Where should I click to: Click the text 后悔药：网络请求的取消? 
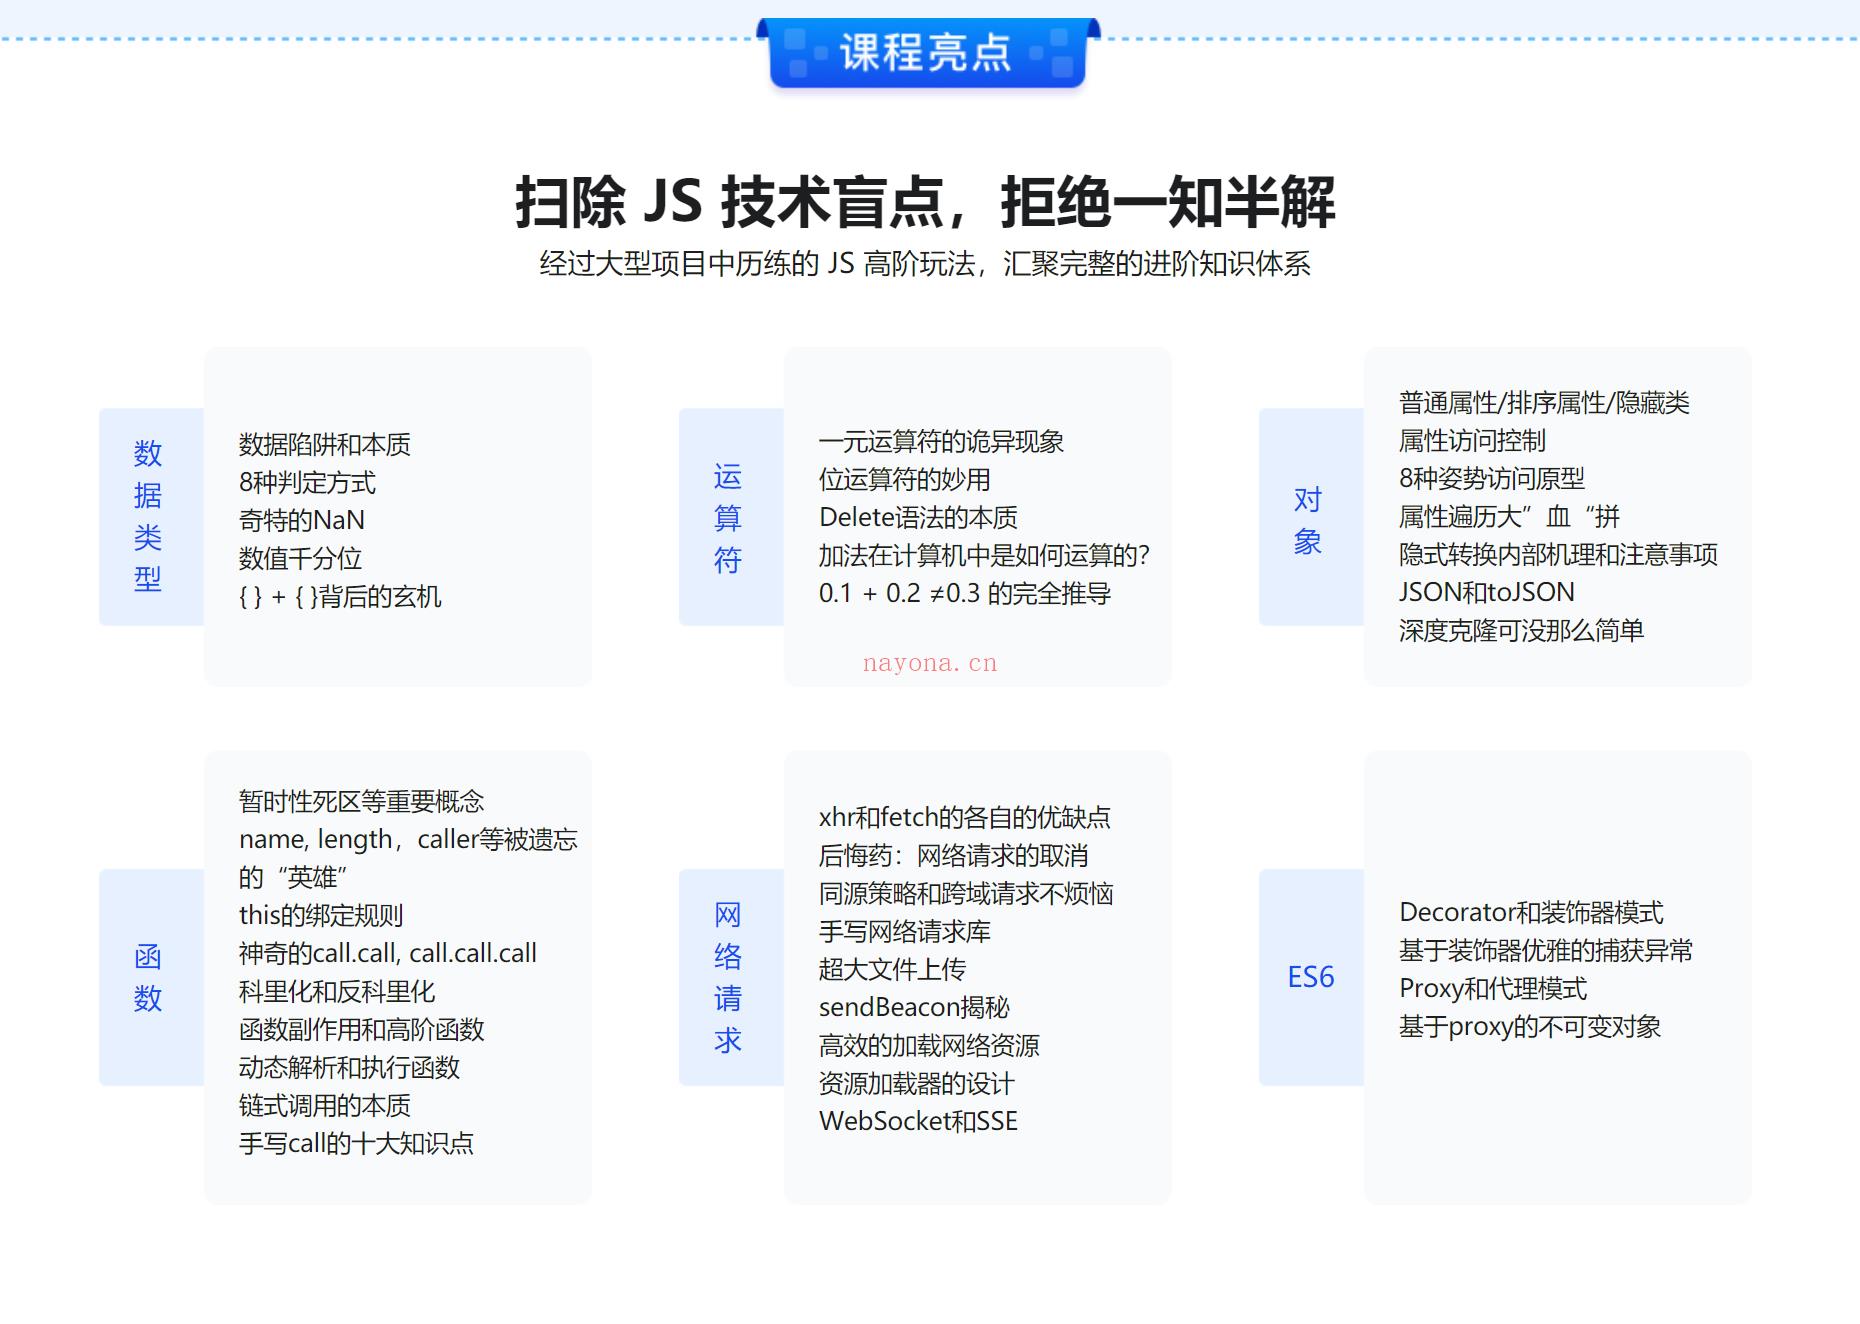(x=953, y=856)
